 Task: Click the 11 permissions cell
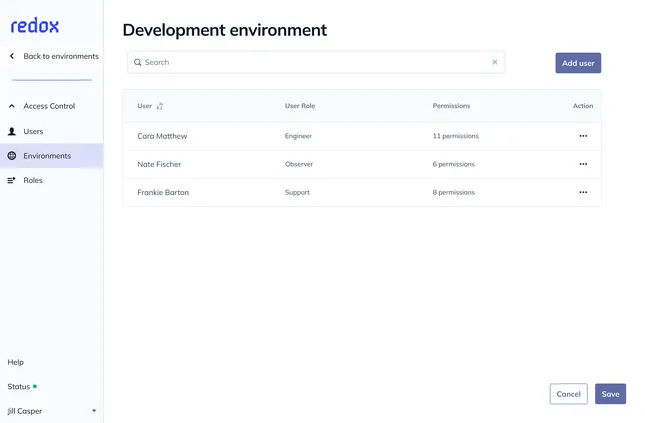[455, 136]
